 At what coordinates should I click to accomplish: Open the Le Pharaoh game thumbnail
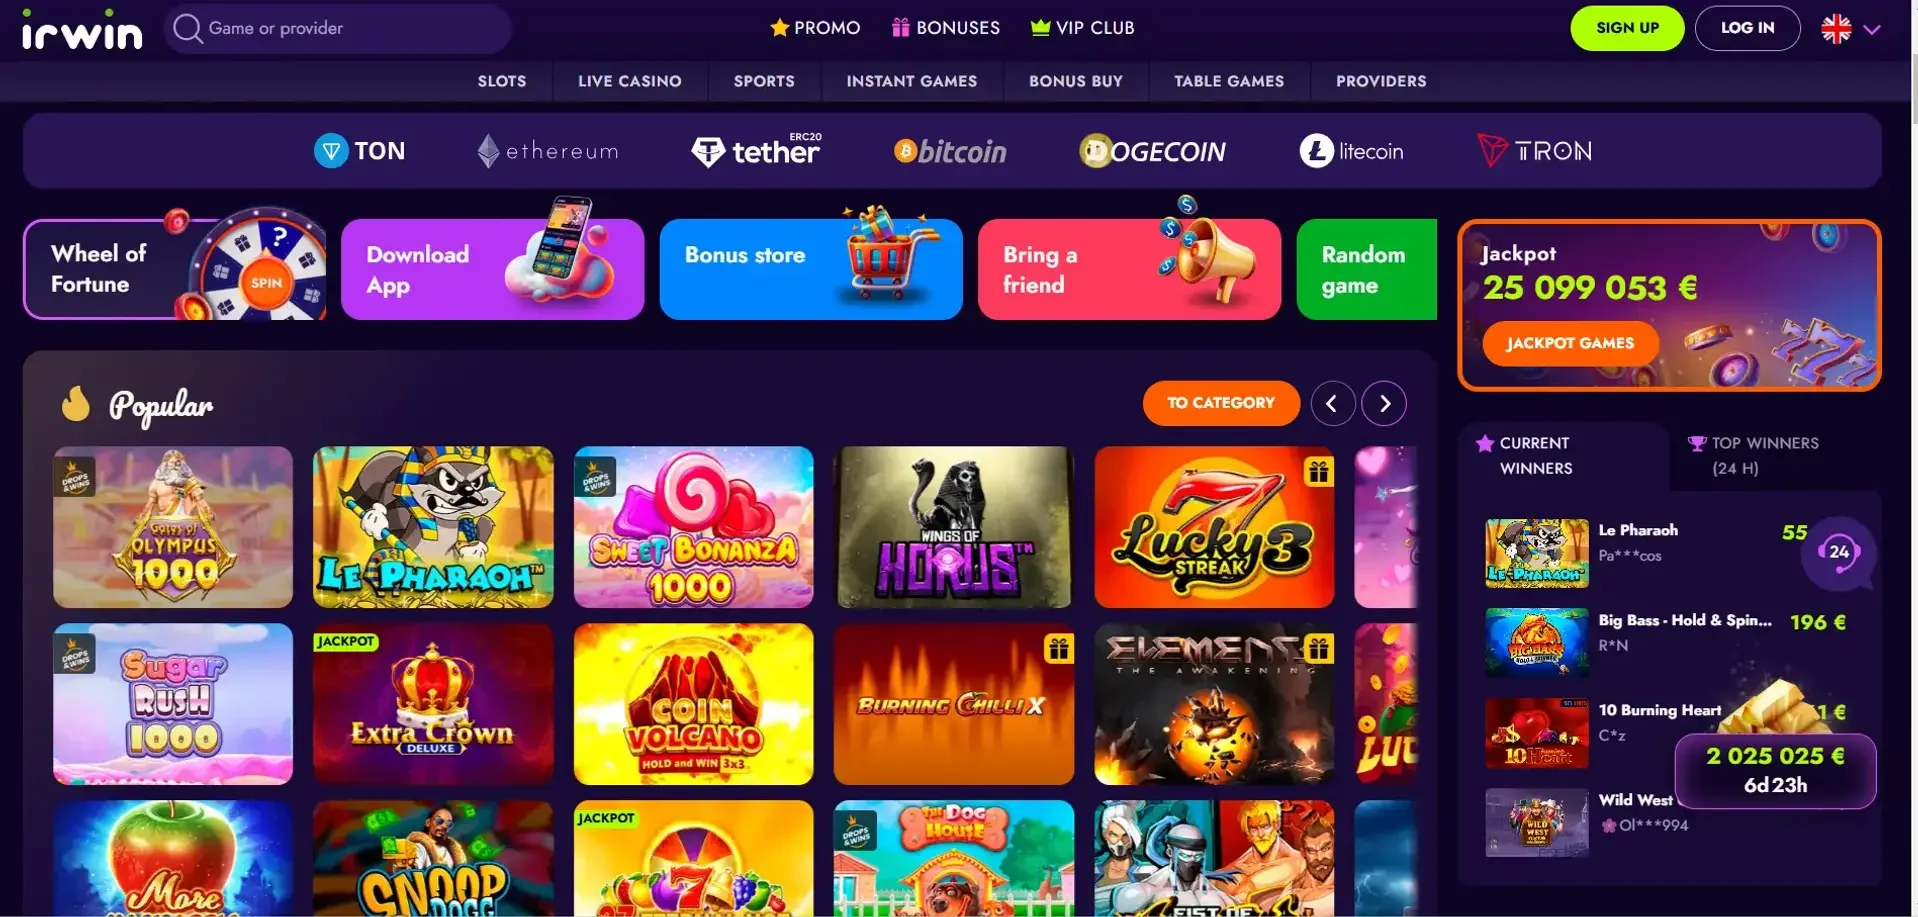pyautogui.click(x=433, y=527)
